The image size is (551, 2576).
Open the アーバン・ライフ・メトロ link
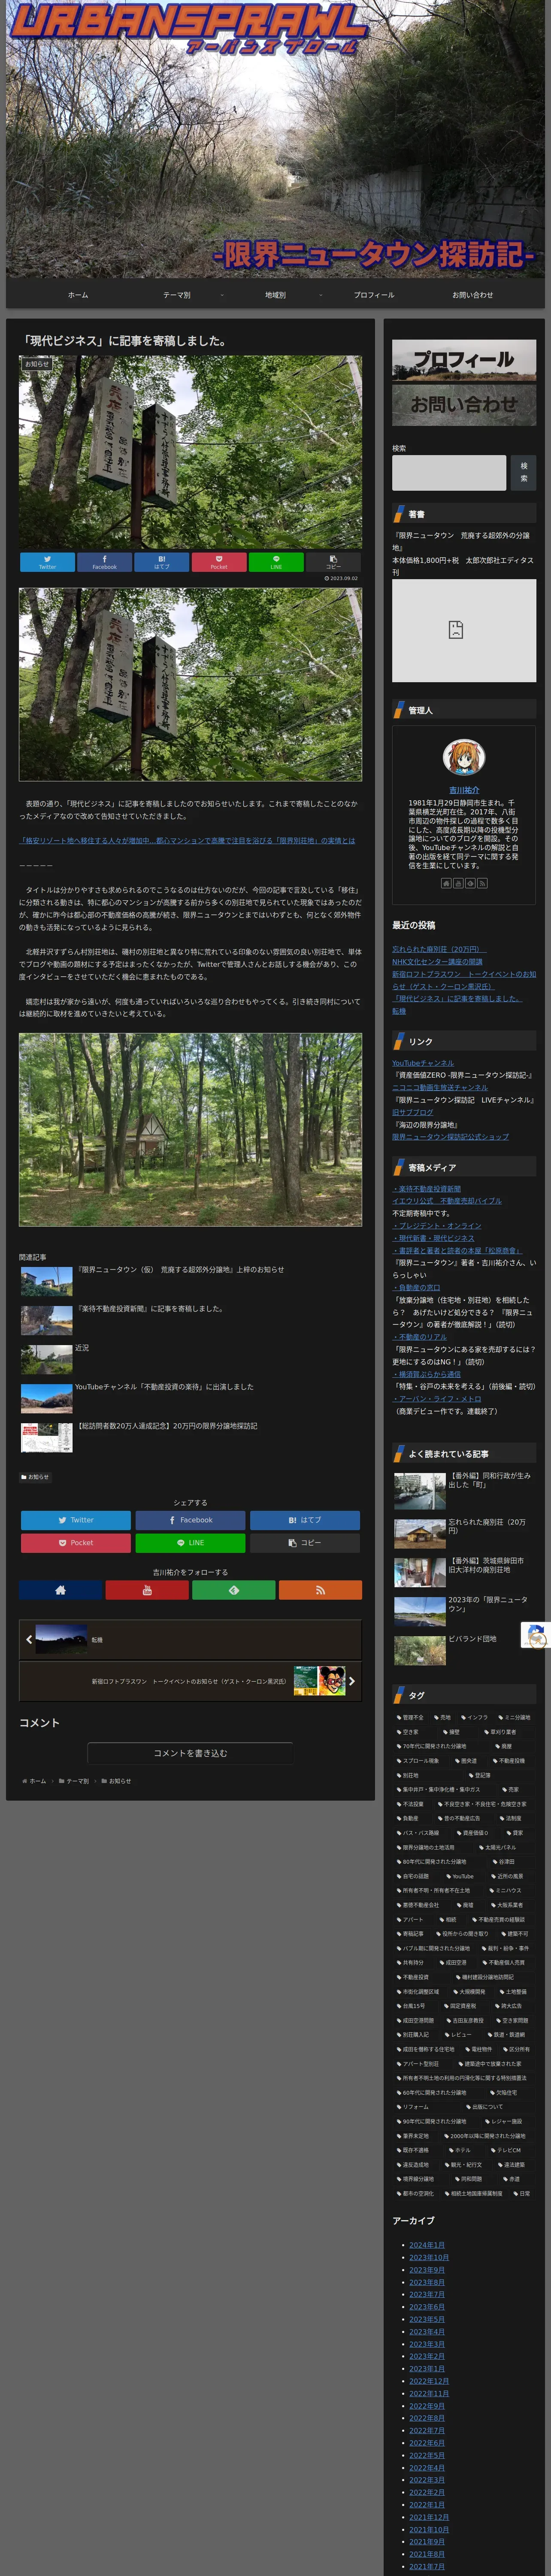click(x=437, y=1399)
